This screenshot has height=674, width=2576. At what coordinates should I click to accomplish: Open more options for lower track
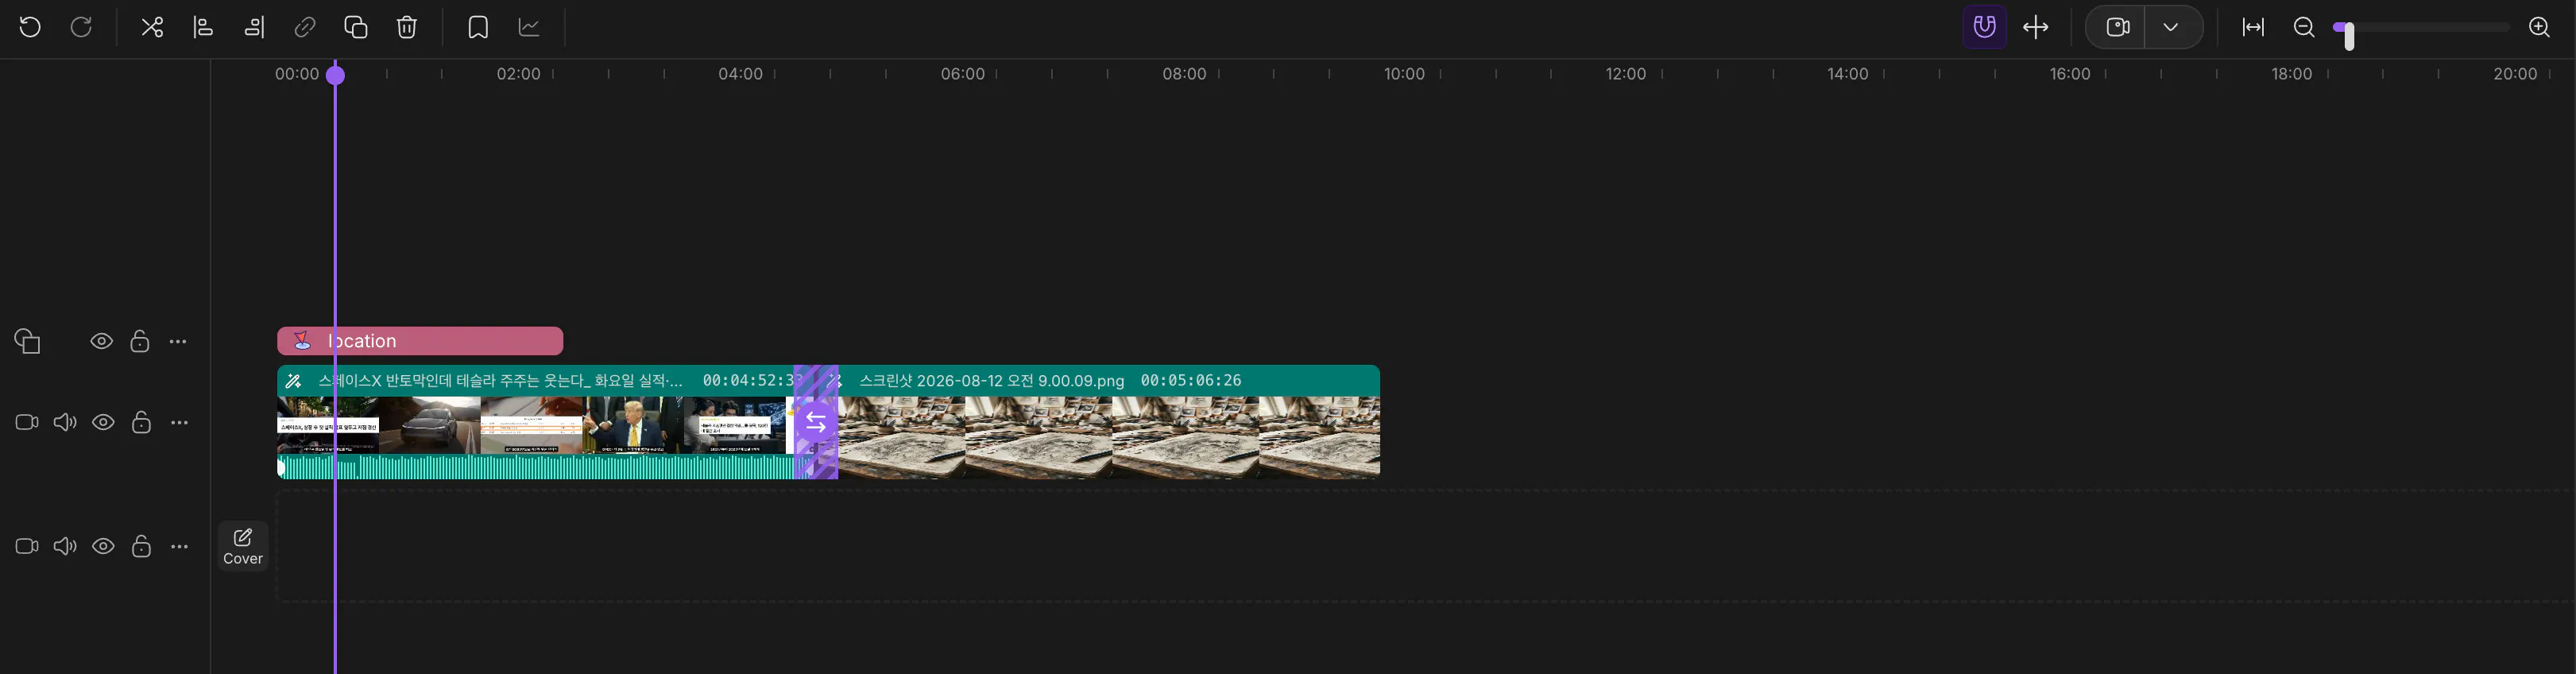pyautogui.click(x=180, y=546)
